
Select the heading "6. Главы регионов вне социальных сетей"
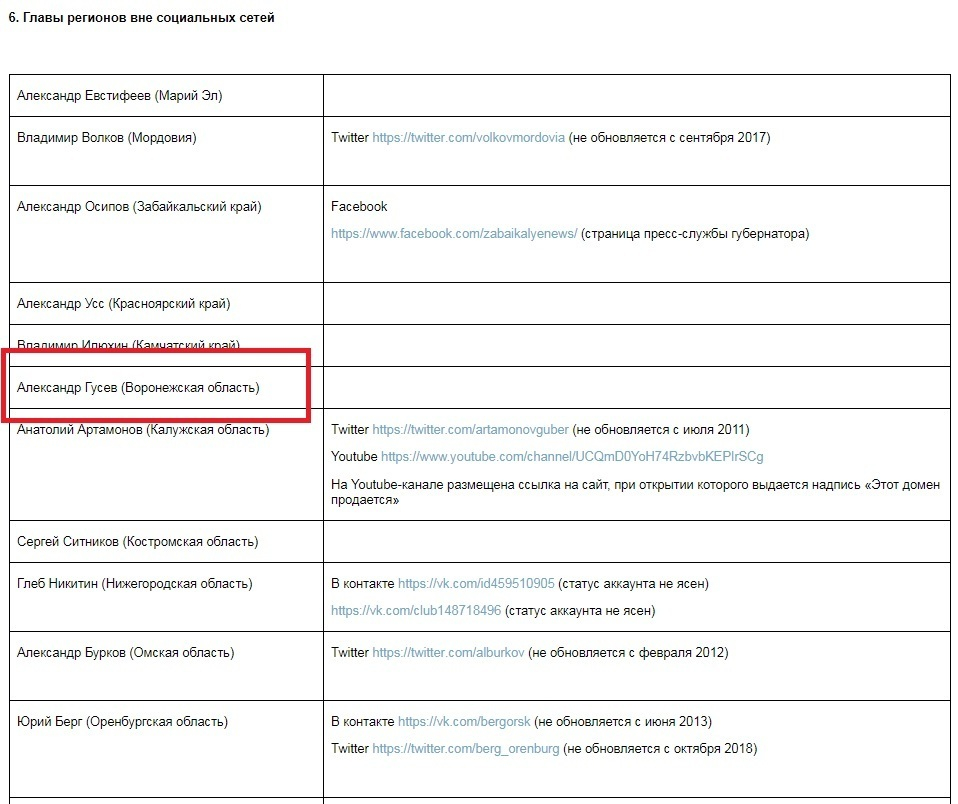click(141, 18)
